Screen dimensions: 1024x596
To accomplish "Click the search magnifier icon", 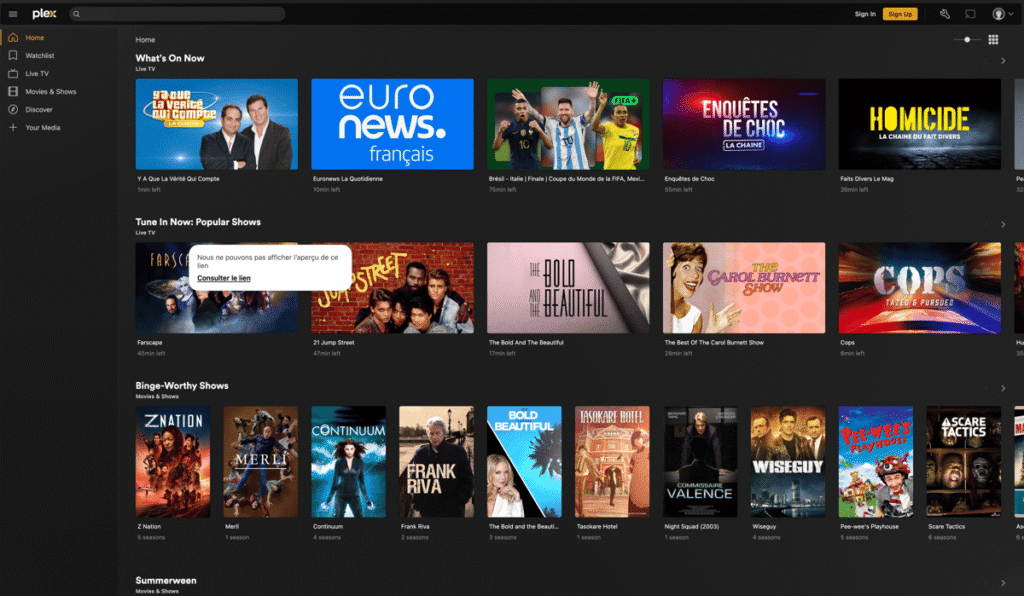I will 76,14.
